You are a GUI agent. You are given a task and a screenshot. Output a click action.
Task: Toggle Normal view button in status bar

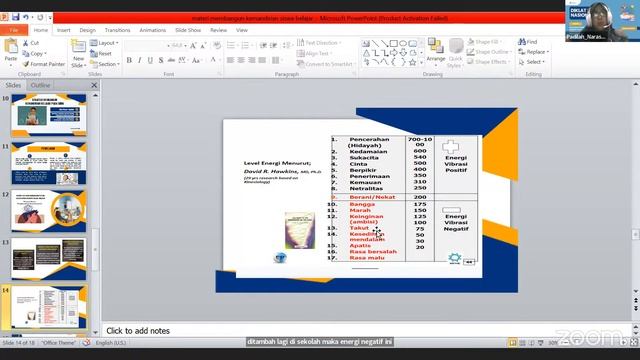[x=513, y=343]
